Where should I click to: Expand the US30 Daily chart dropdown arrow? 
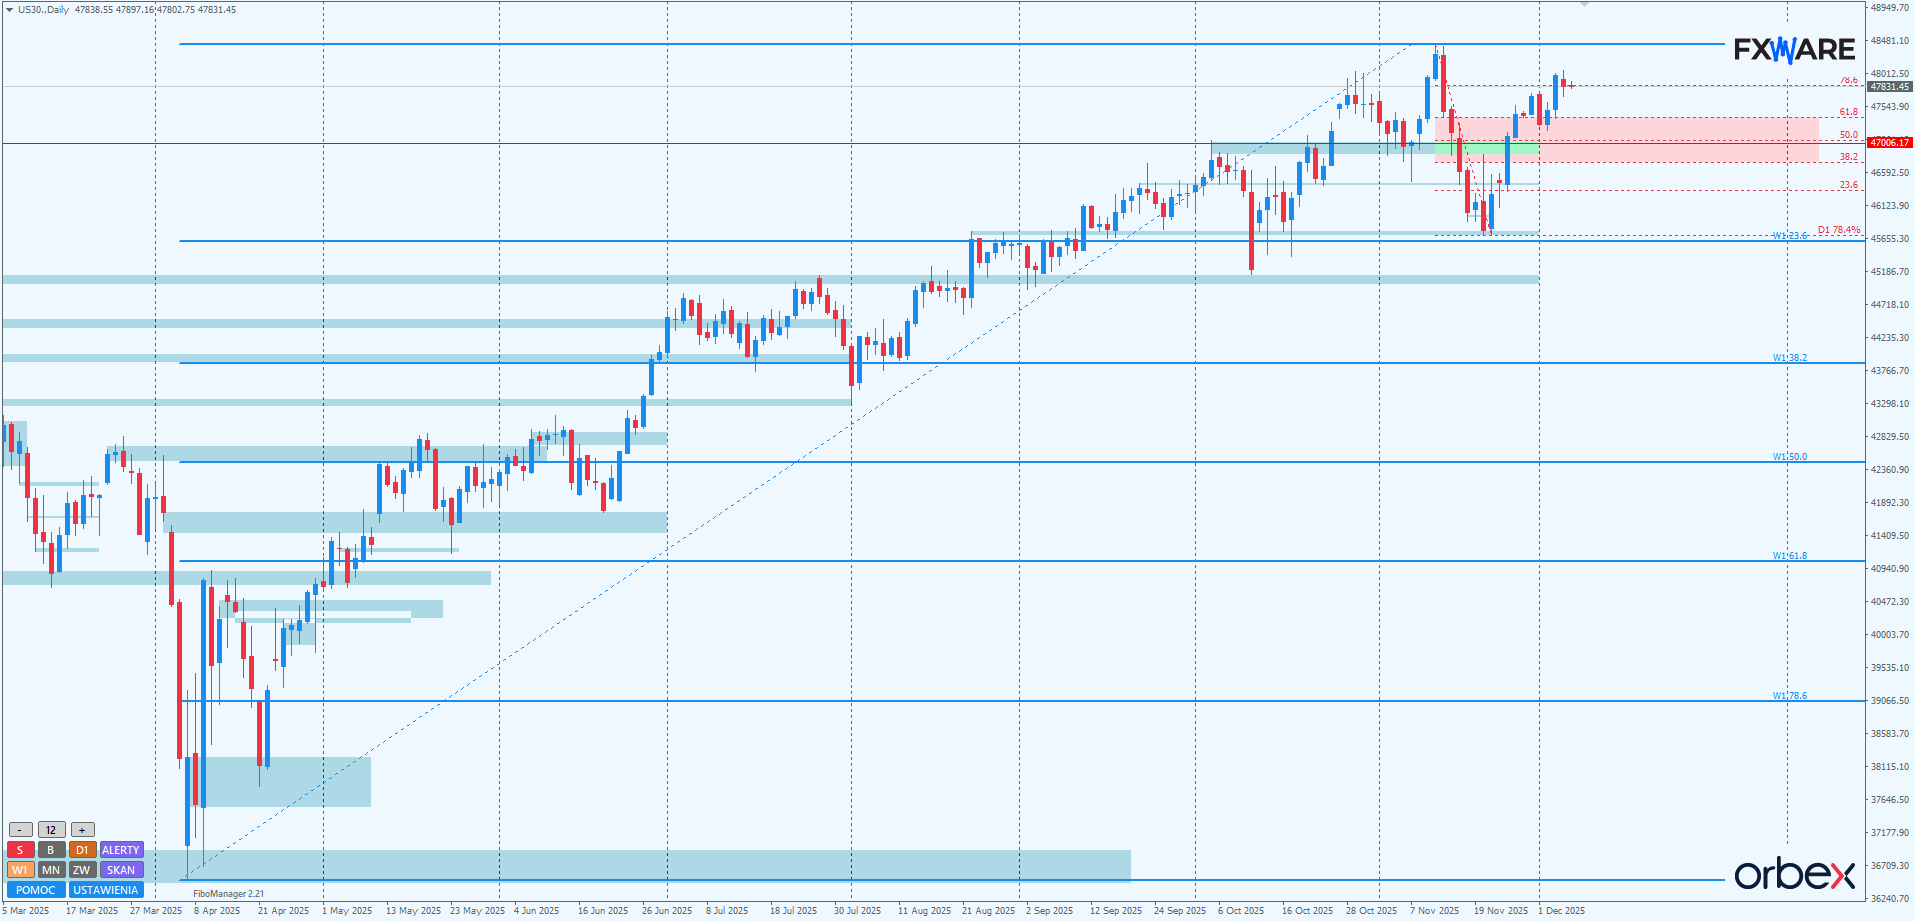(x=10, y=10)
